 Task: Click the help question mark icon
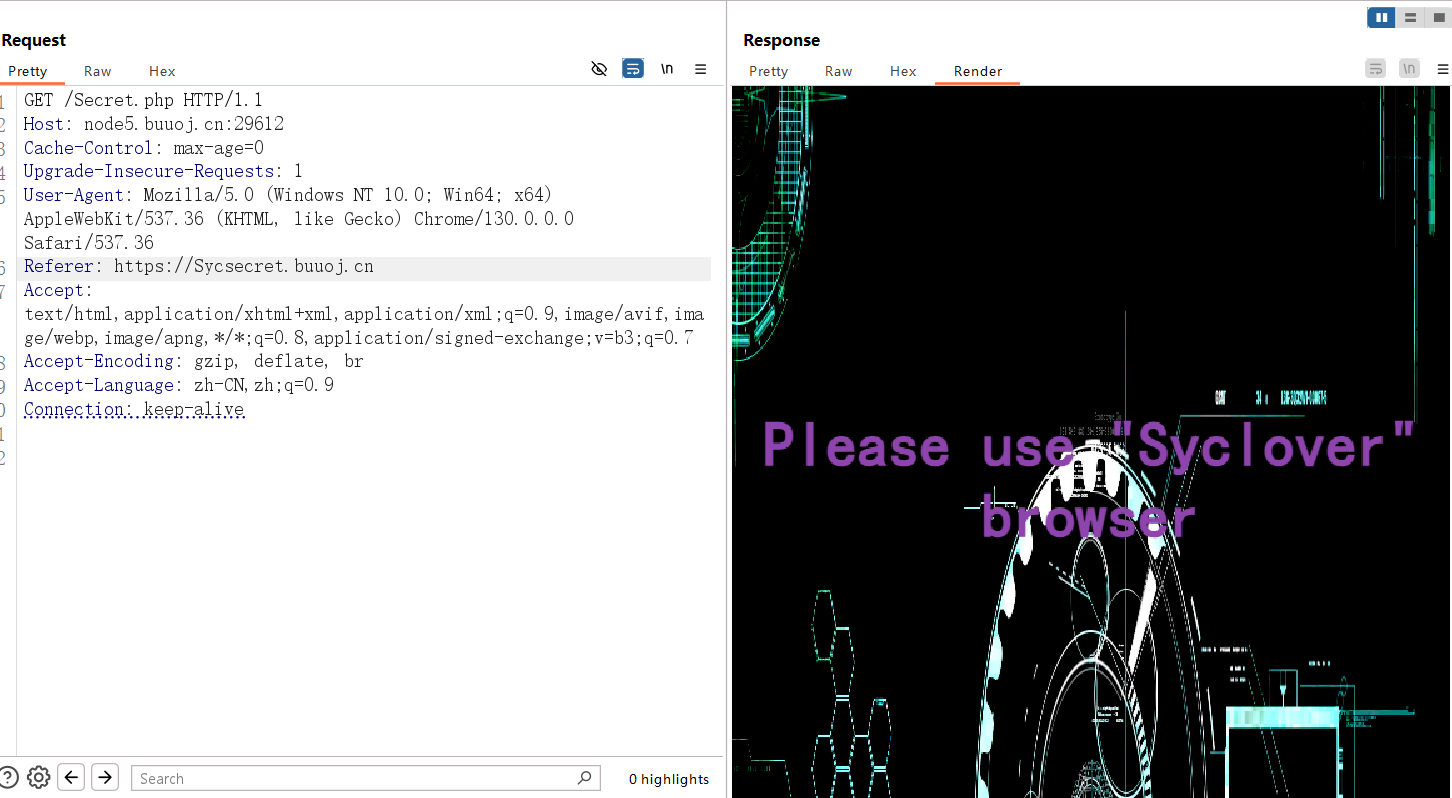[9, 777]
